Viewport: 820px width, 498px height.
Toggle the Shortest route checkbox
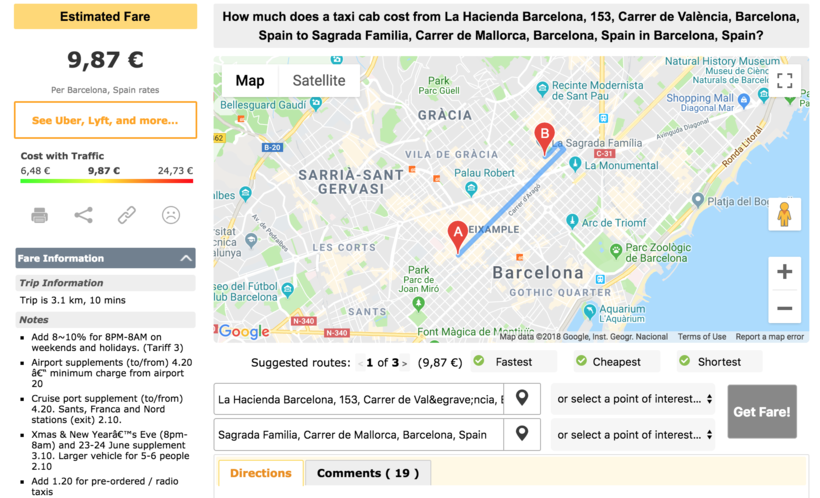684,362
